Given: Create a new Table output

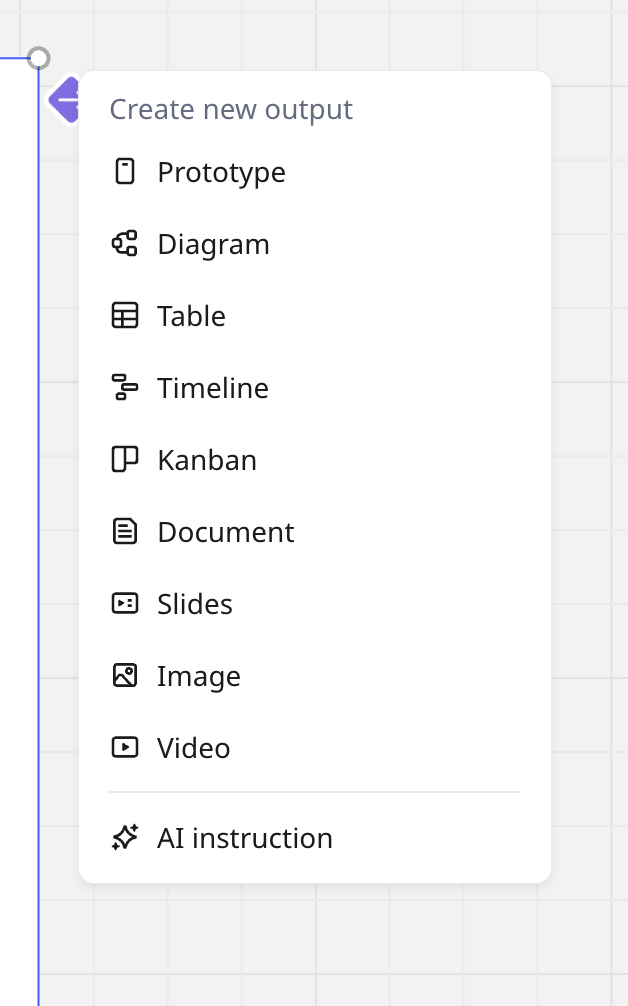Looking at the screenshot, I should (x=191, y=316).
